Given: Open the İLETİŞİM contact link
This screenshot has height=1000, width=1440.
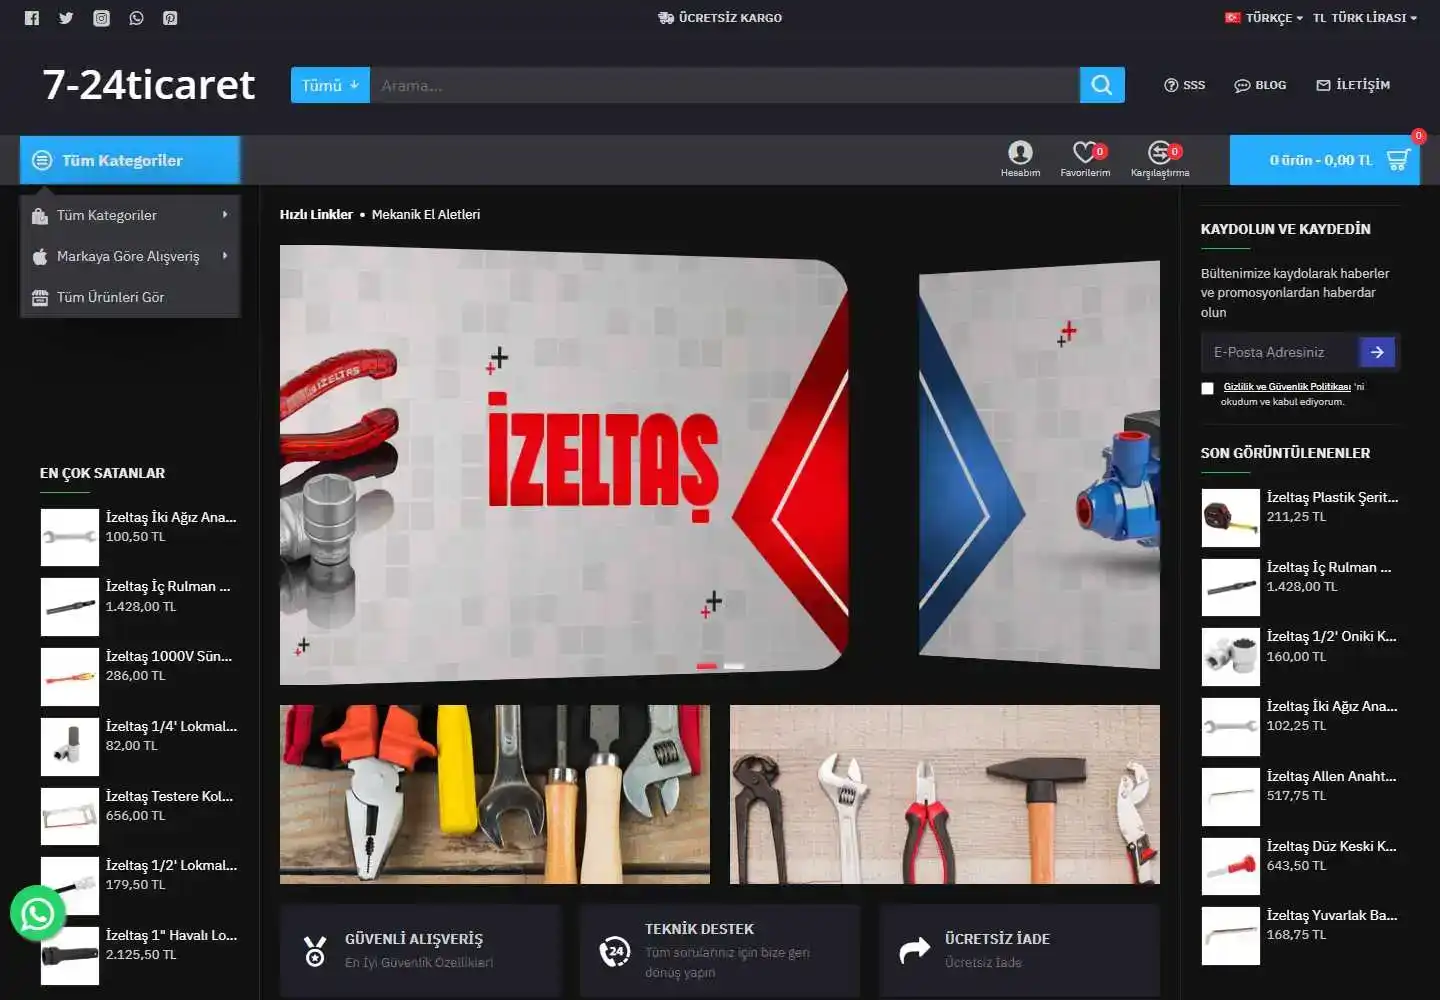Looking at the screenshot, I should [1353, 85].
